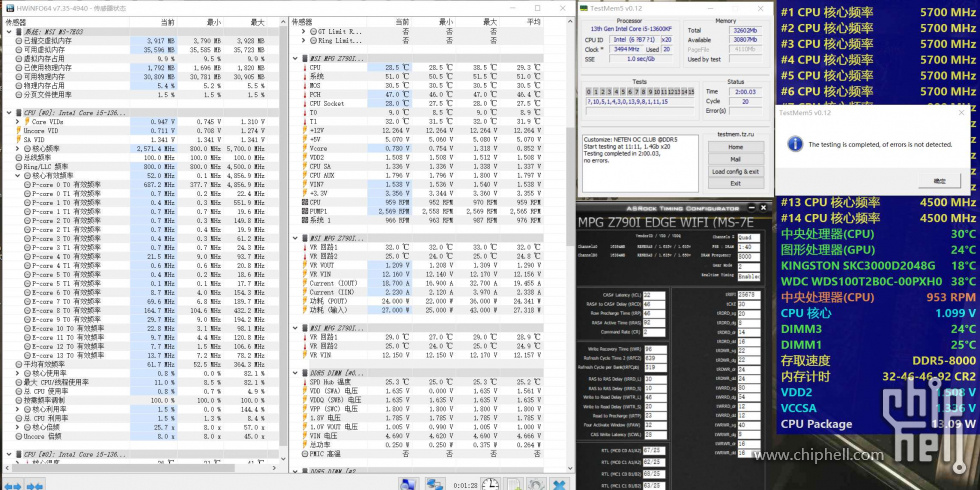Collapse the 核心有效频率 row

19,176
